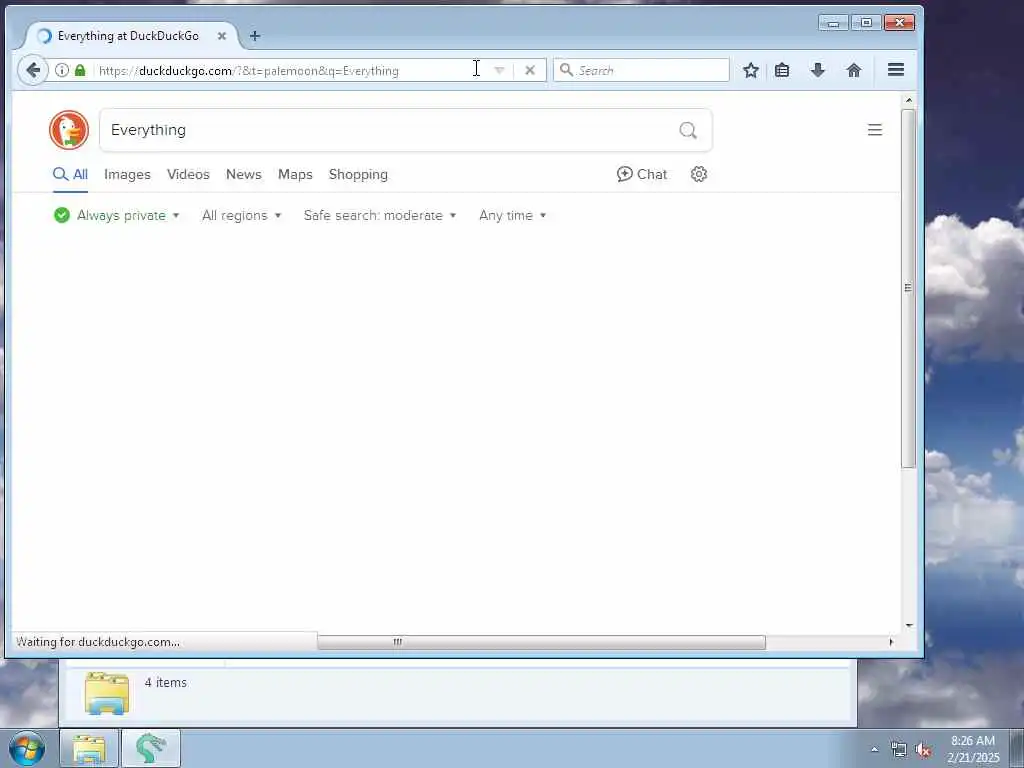Go back using the back arrow button
The width and height of the screenshot is (1024, 768).
(33, 70)
